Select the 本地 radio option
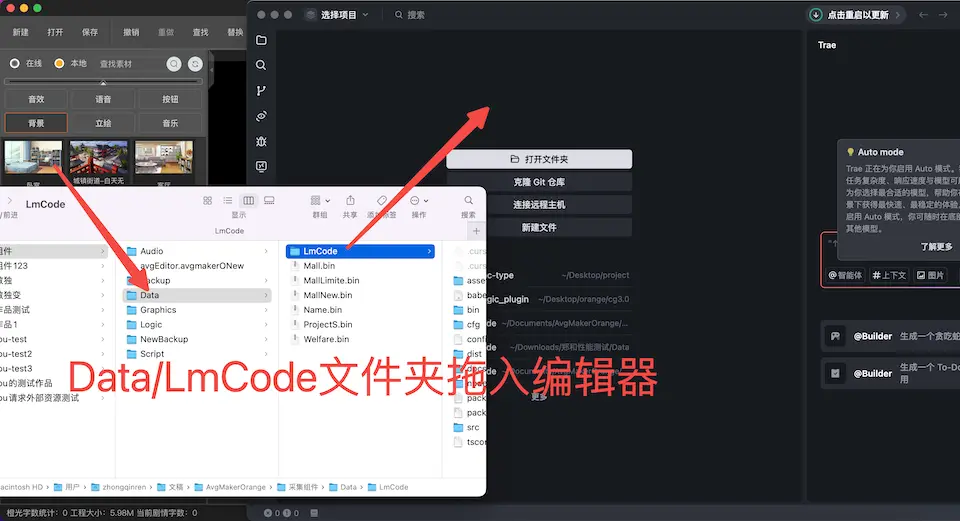 coord(59,64)
